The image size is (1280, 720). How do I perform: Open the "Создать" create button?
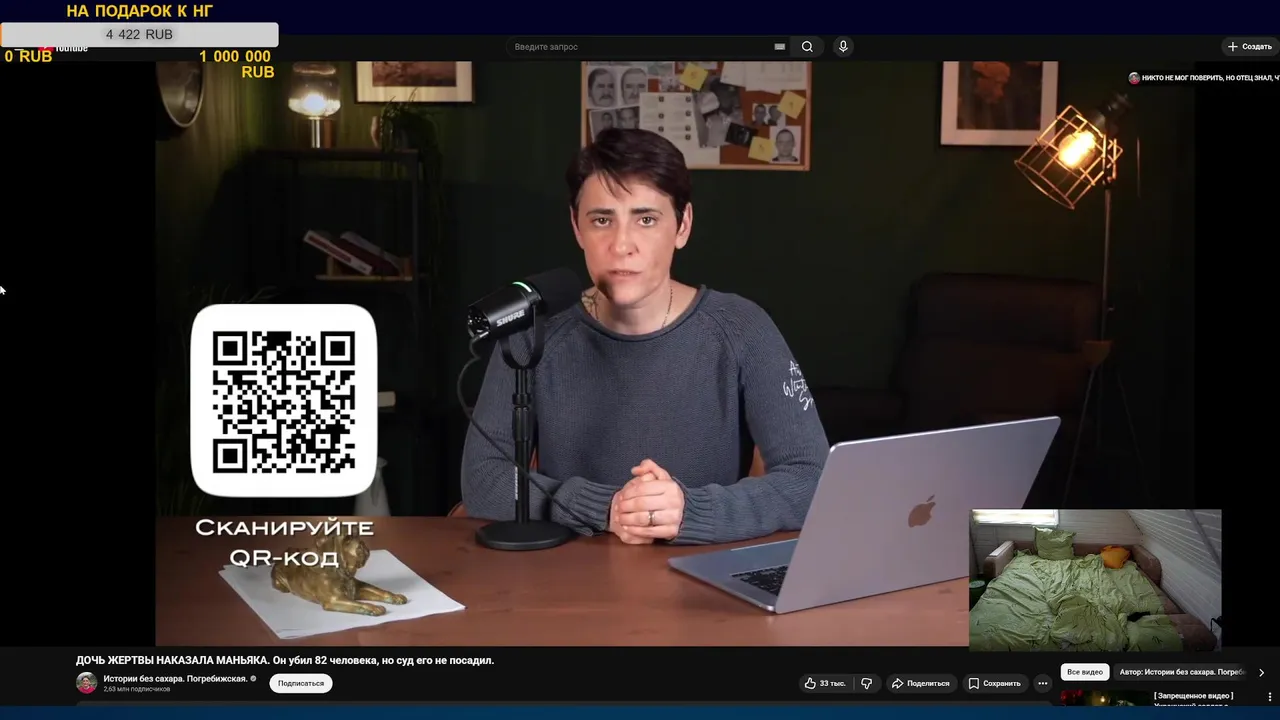coord(1250,47)
